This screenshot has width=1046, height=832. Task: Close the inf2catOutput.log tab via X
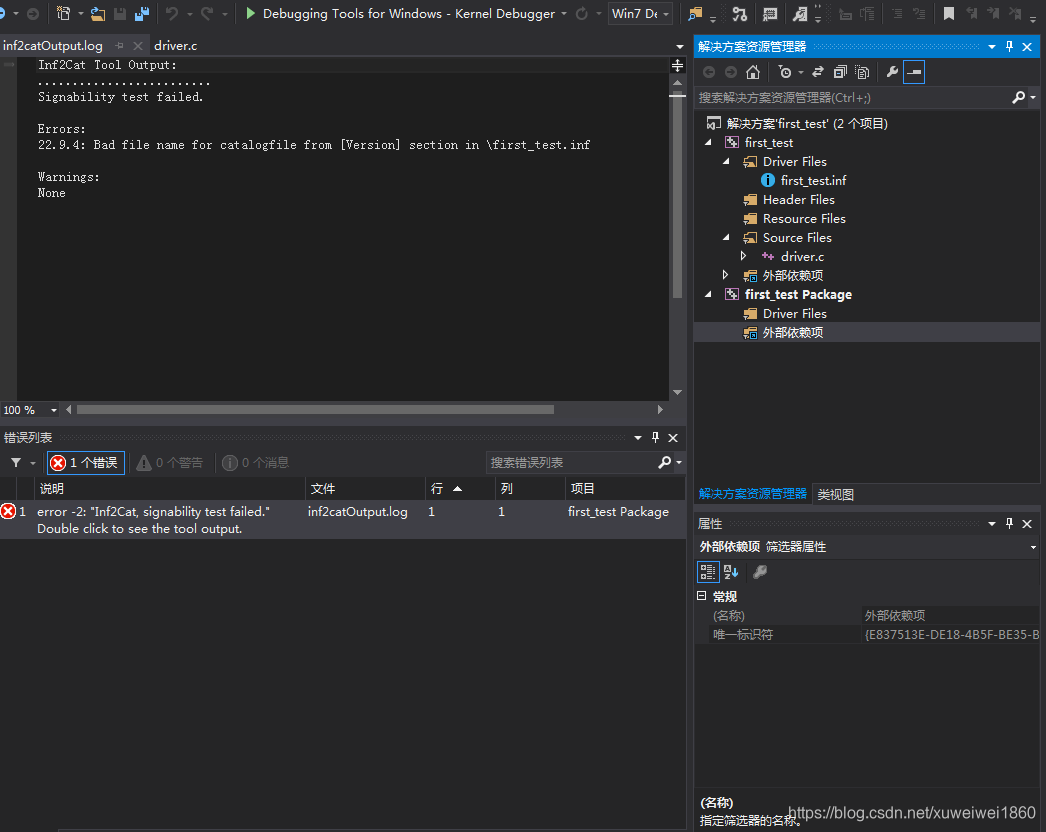137,46
